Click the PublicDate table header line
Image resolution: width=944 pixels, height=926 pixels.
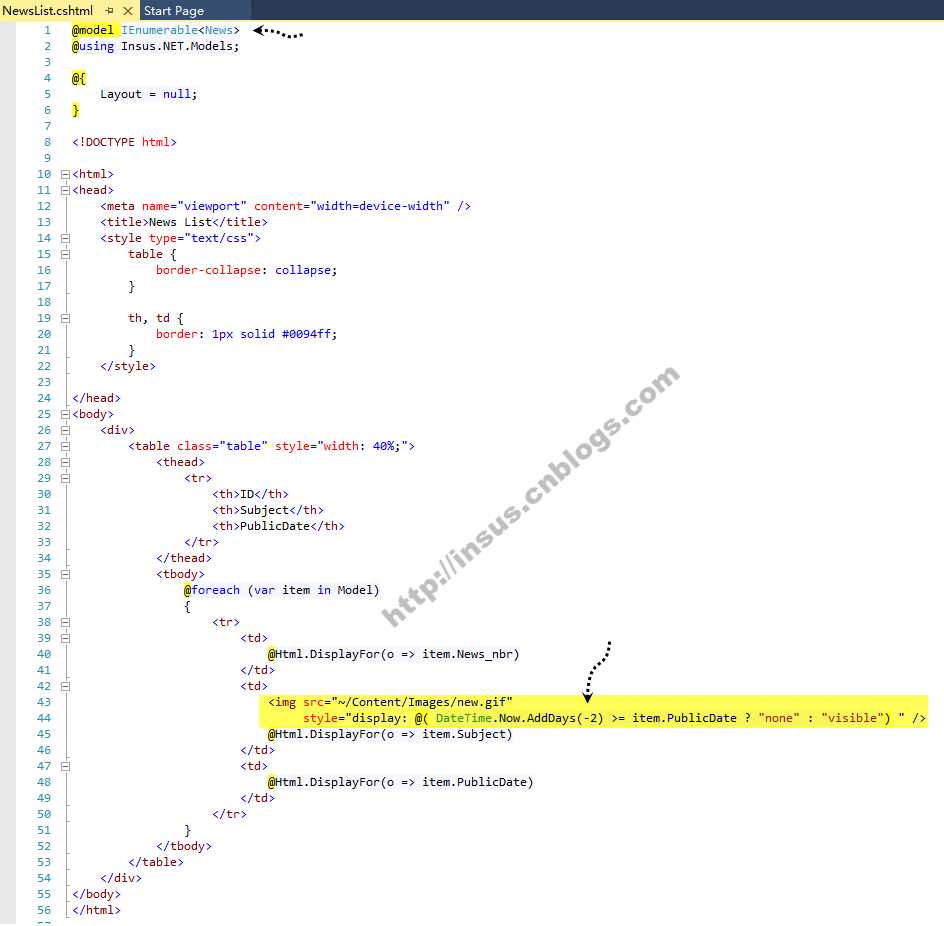(278, 526)
